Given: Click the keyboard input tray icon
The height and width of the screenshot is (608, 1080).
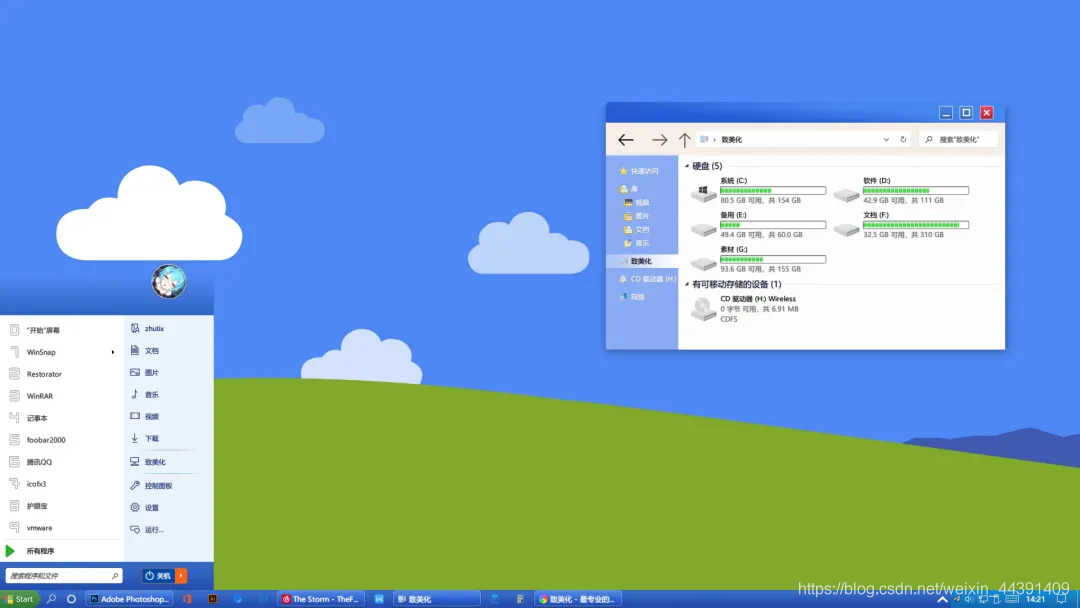Looking at the screenshot, I should 1011,599.
